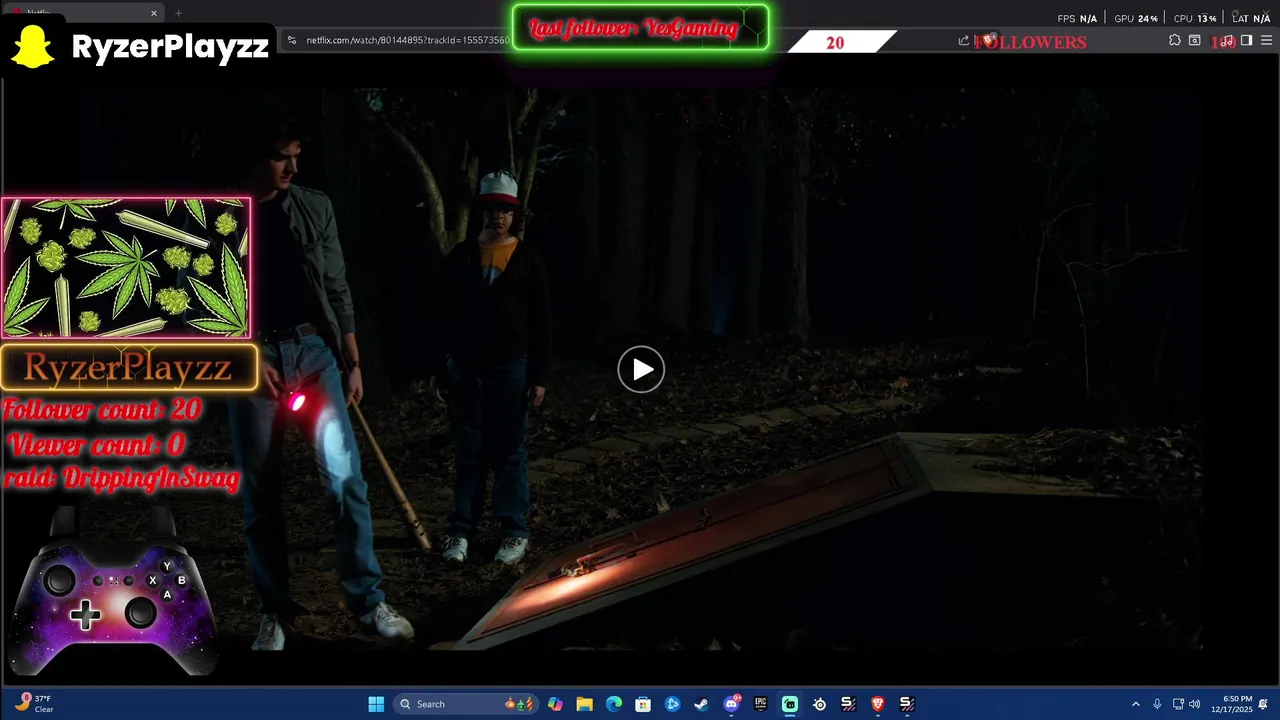
Task: Click the share page icon in toolbar
Action: pos(964,41)
